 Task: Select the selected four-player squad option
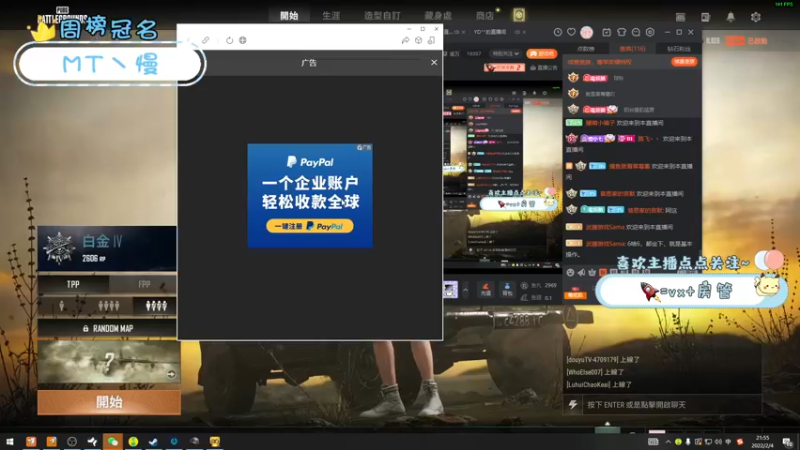[x=156, y=306]
